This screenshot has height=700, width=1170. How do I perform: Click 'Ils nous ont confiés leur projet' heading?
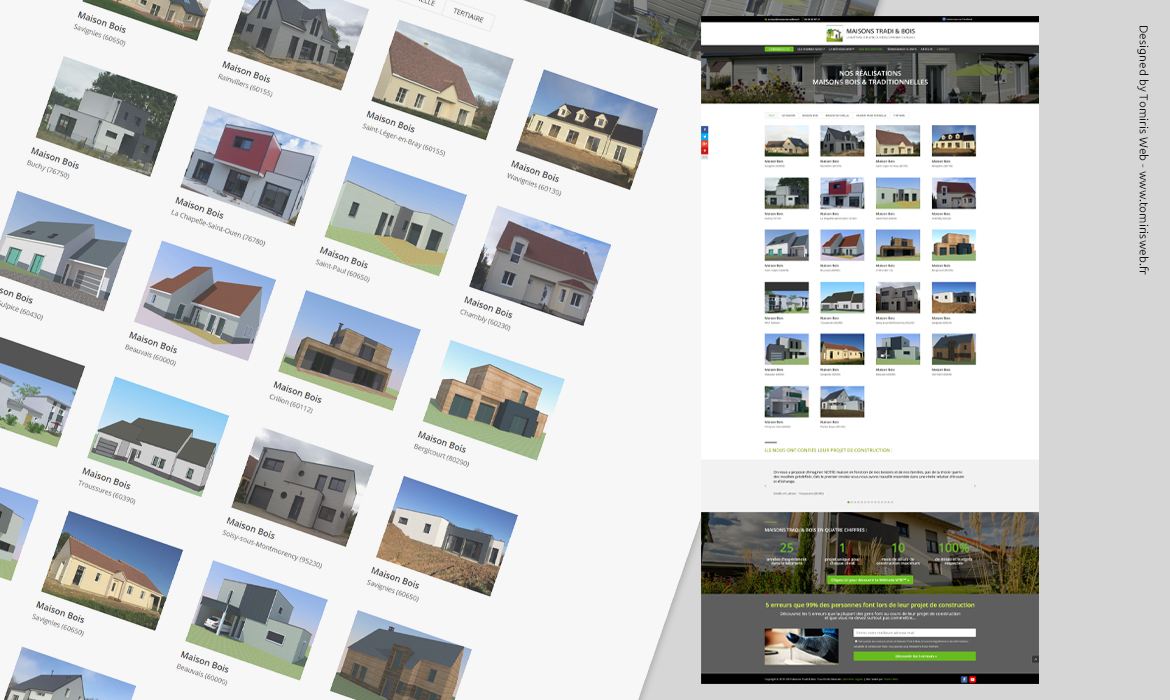828,450
